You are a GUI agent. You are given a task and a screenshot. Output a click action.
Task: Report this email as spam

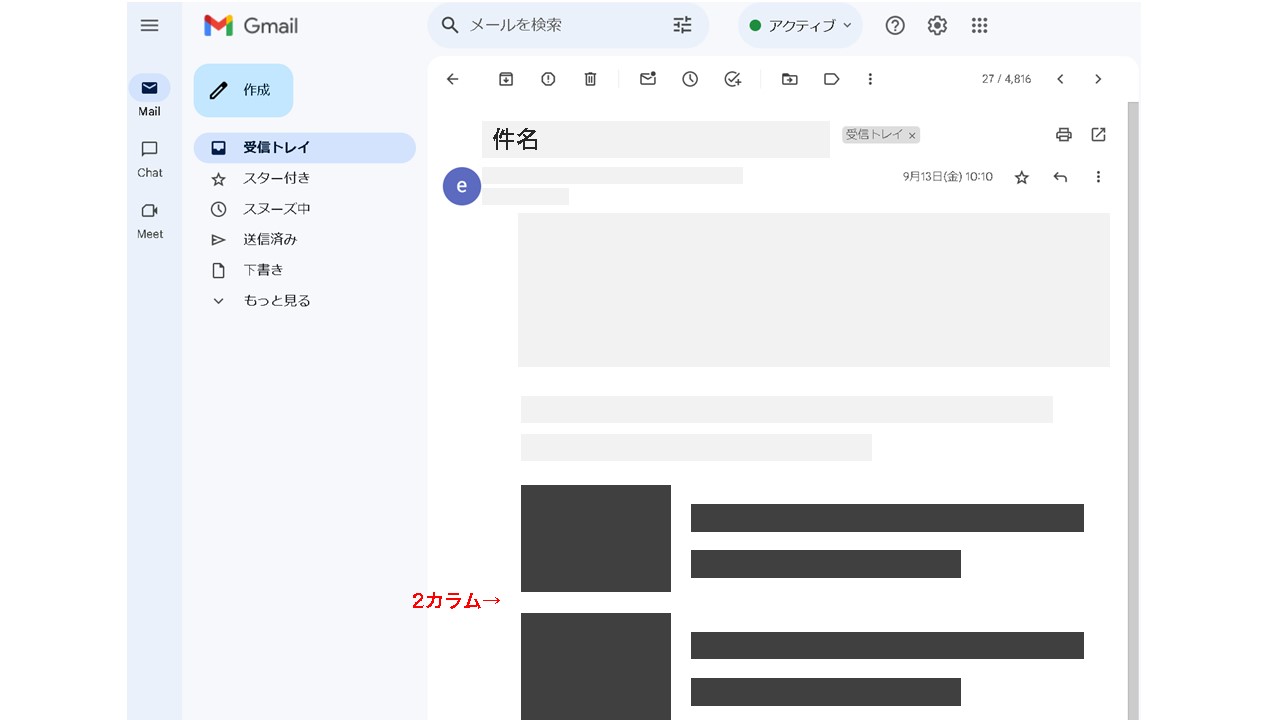pyautogui.click(x=548, y=79)
